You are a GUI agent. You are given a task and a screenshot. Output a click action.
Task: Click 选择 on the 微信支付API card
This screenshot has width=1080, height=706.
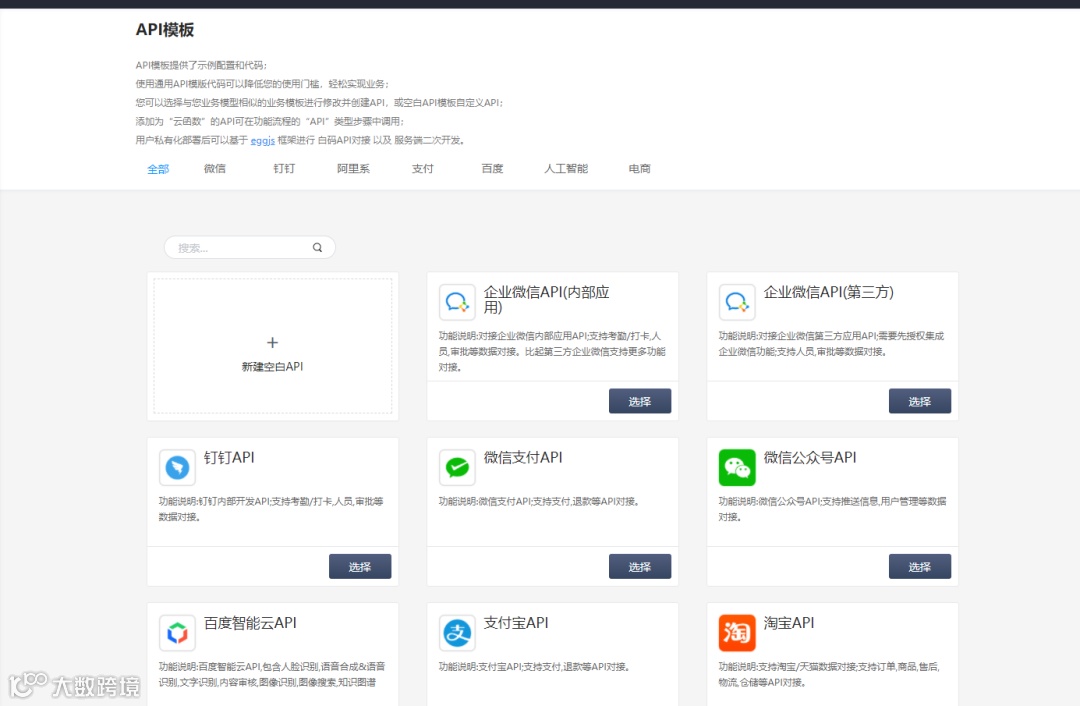(640, 567)
